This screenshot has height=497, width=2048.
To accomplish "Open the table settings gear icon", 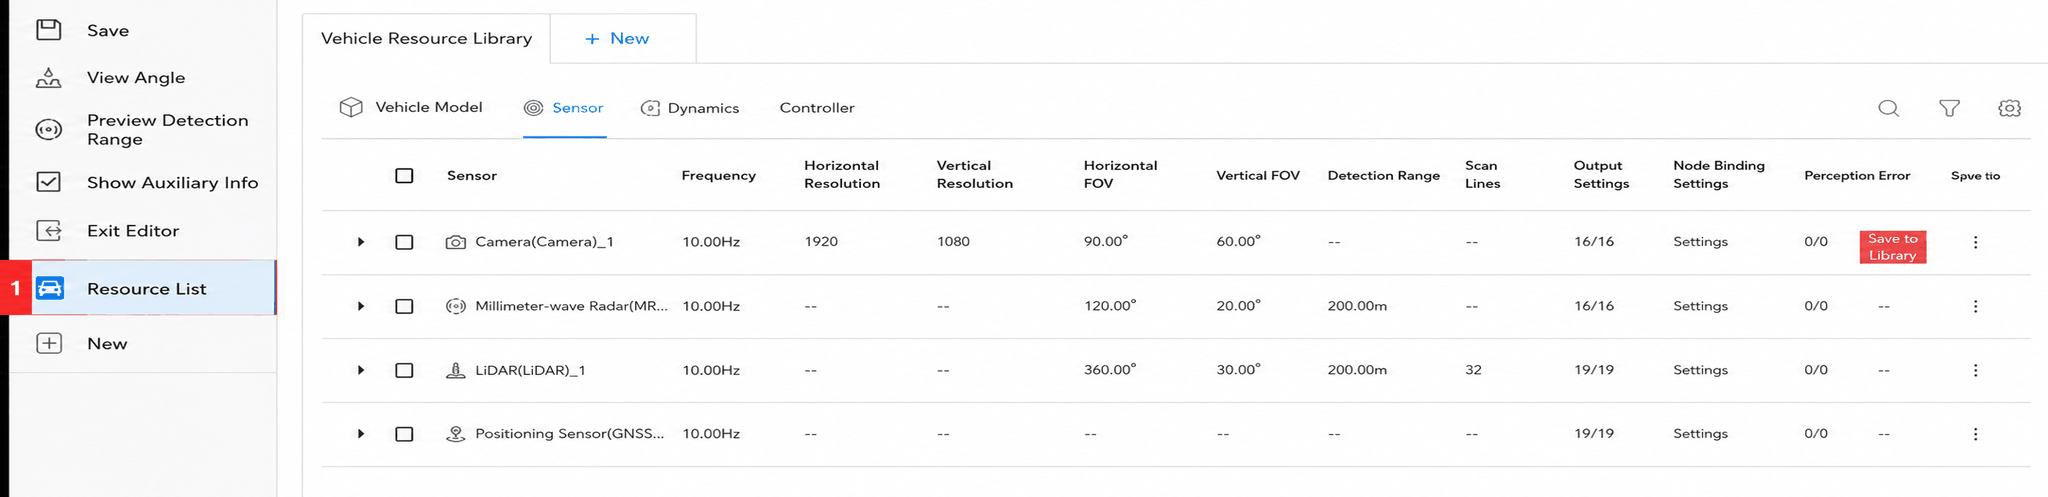I will tap(2009, 108).
